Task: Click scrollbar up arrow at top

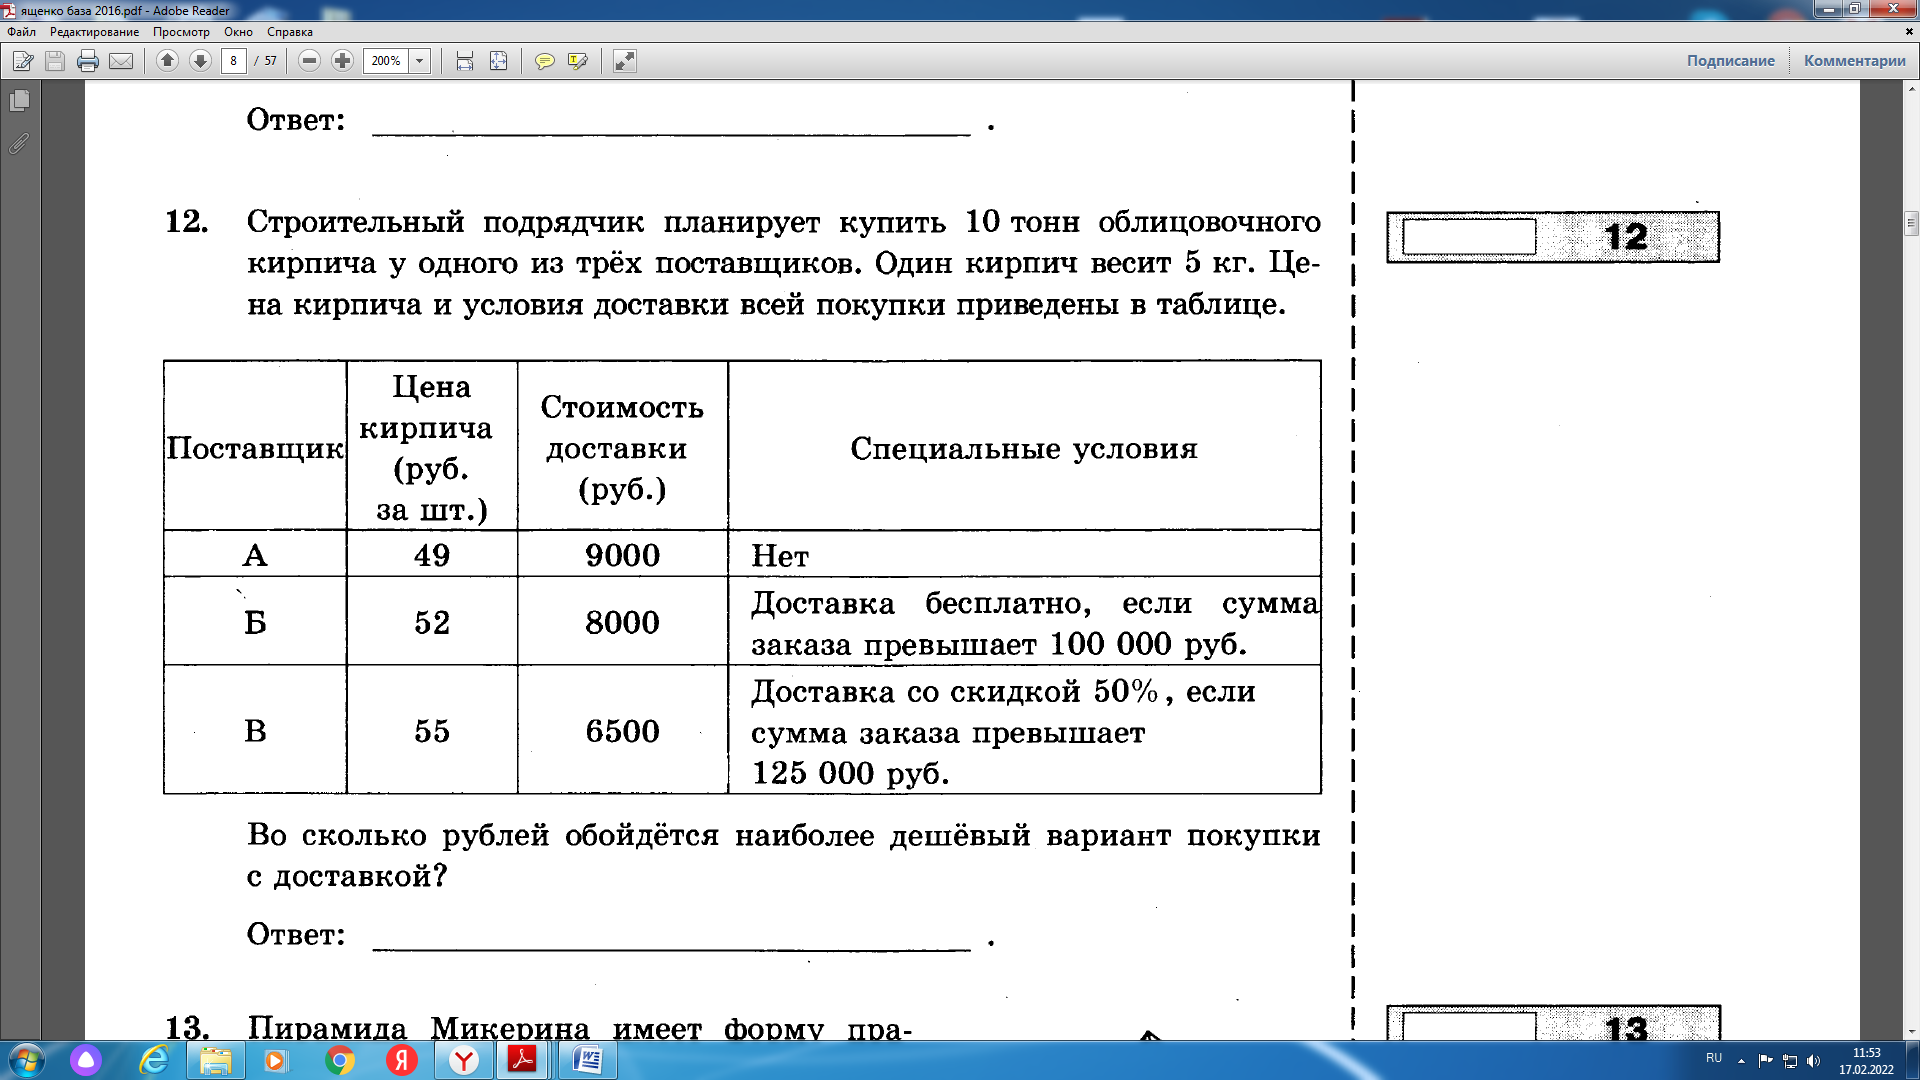Action: pos(1911,88)
